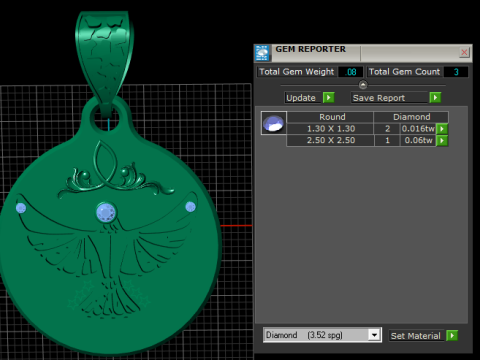Image resolution: width=480 pixels, height=360 pixels.
Task: Collapse the panel header using the round arrow
Action: click(x=363, y=85)
